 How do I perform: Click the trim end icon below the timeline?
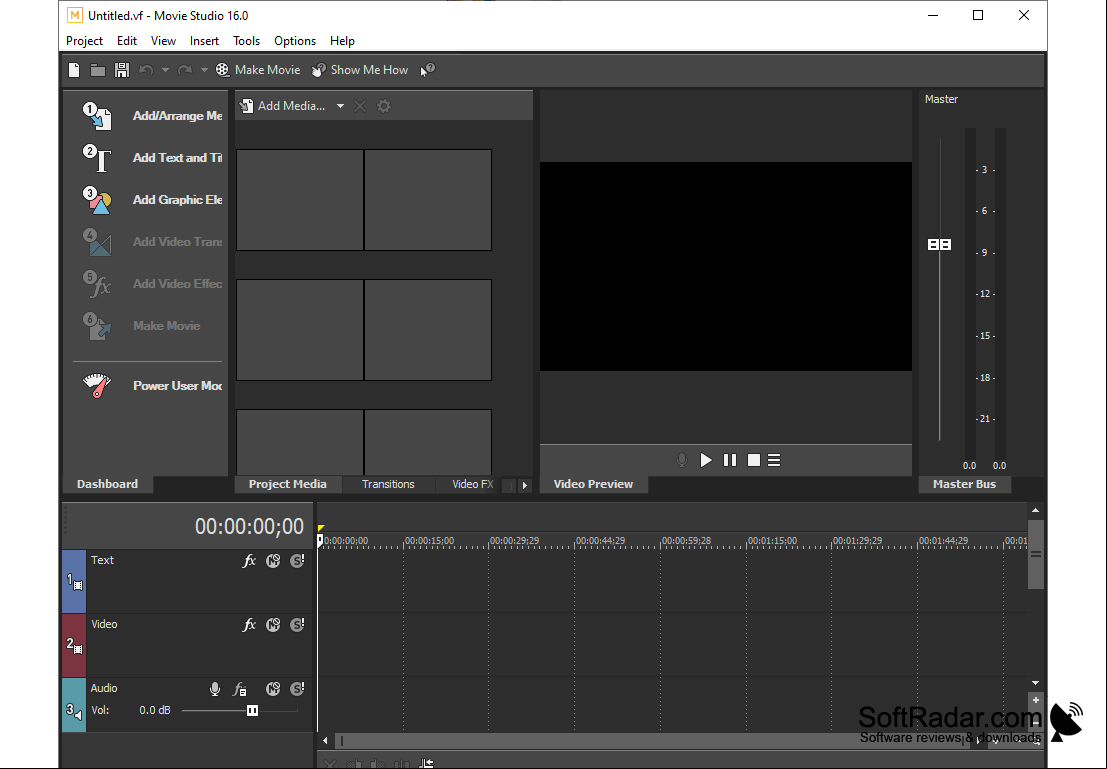click(x=378, y=763)
